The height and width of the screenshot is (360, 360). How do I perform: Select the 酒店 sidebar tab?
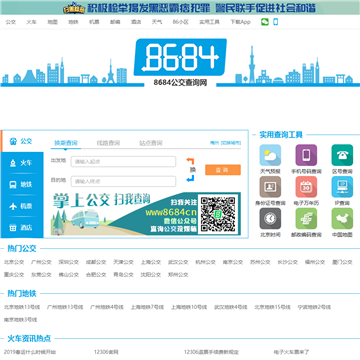pyautogui.click(x=22, y=228)
